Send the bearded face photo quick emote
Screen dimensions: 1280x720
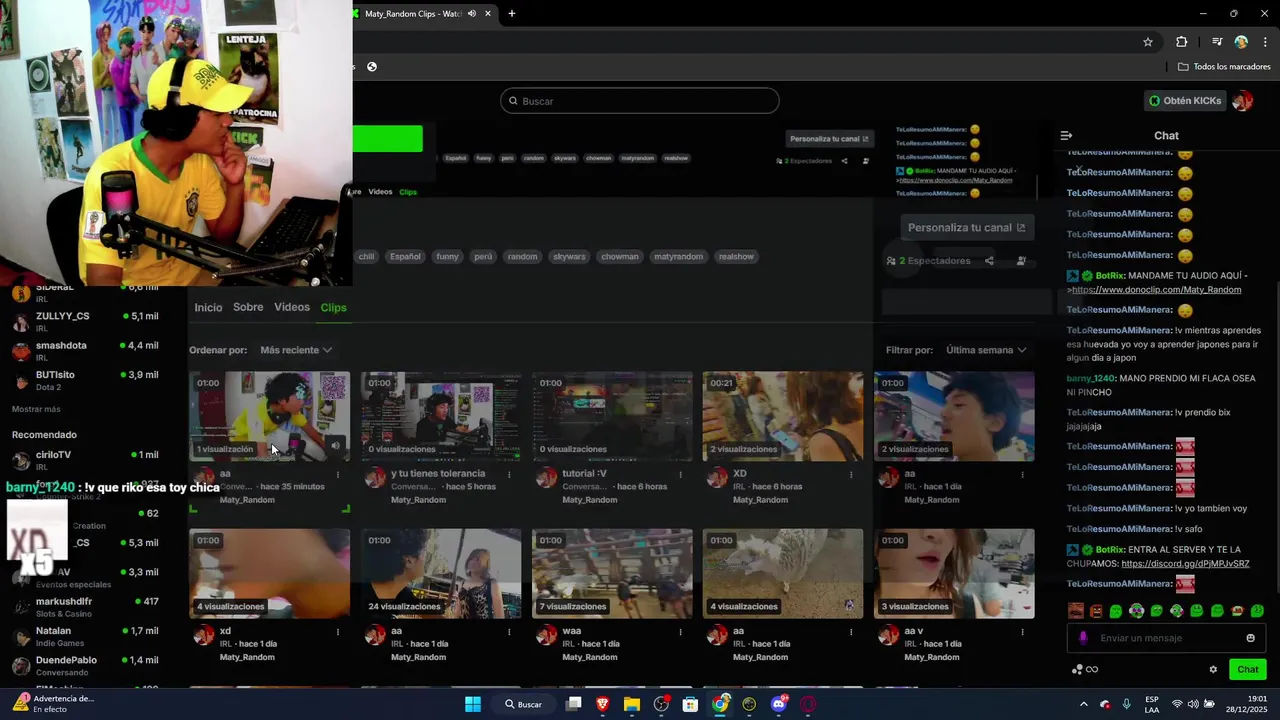1075,611
